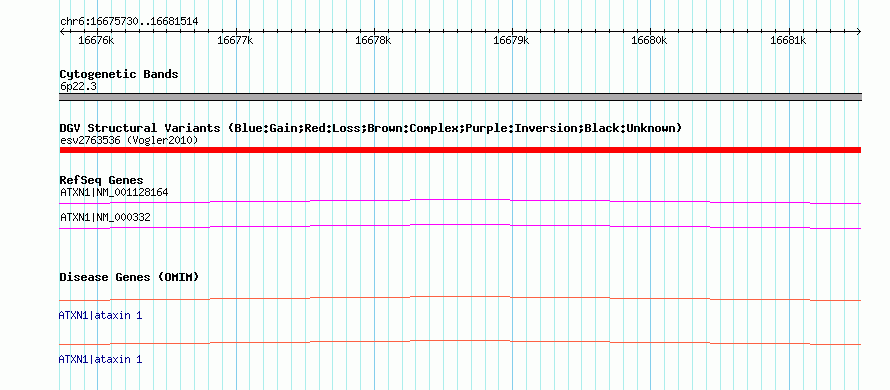Viewport: 890px width, 390px height.
Task: Click the red esv2763536 loss variant bar
Action: coord(460,150)
